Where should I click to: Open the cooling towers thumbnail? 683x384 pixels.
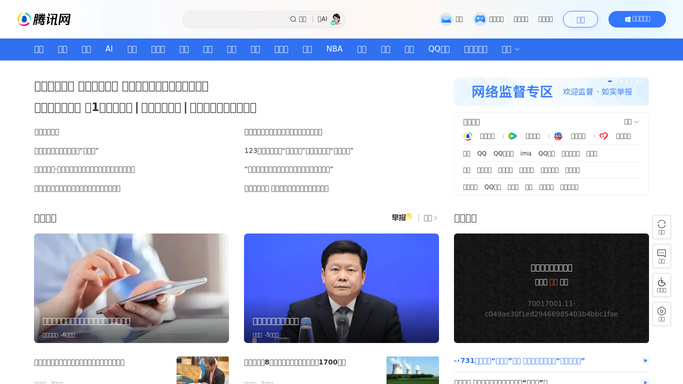[413, 370]
